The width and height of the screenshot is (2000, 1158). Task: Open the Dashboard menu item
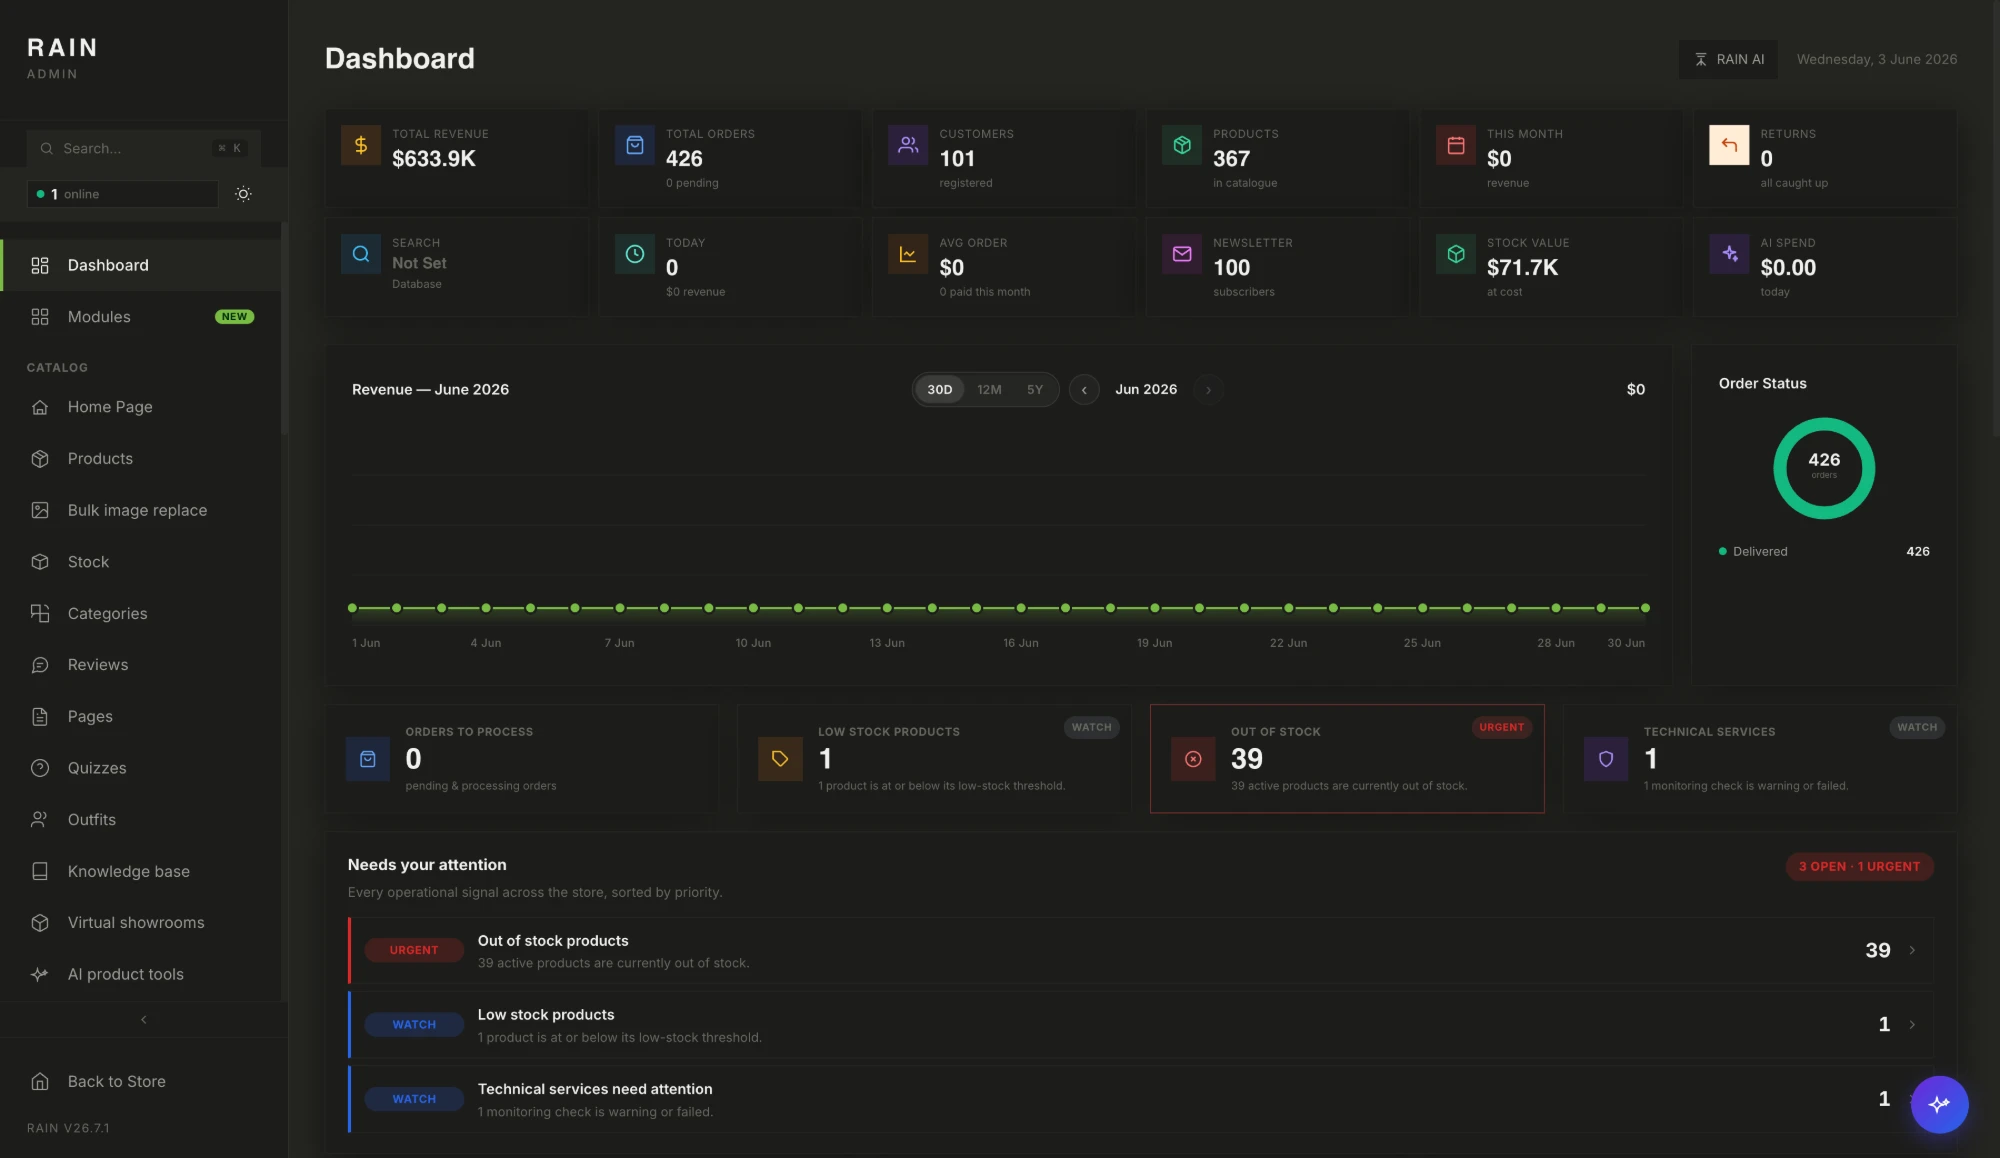141,265
